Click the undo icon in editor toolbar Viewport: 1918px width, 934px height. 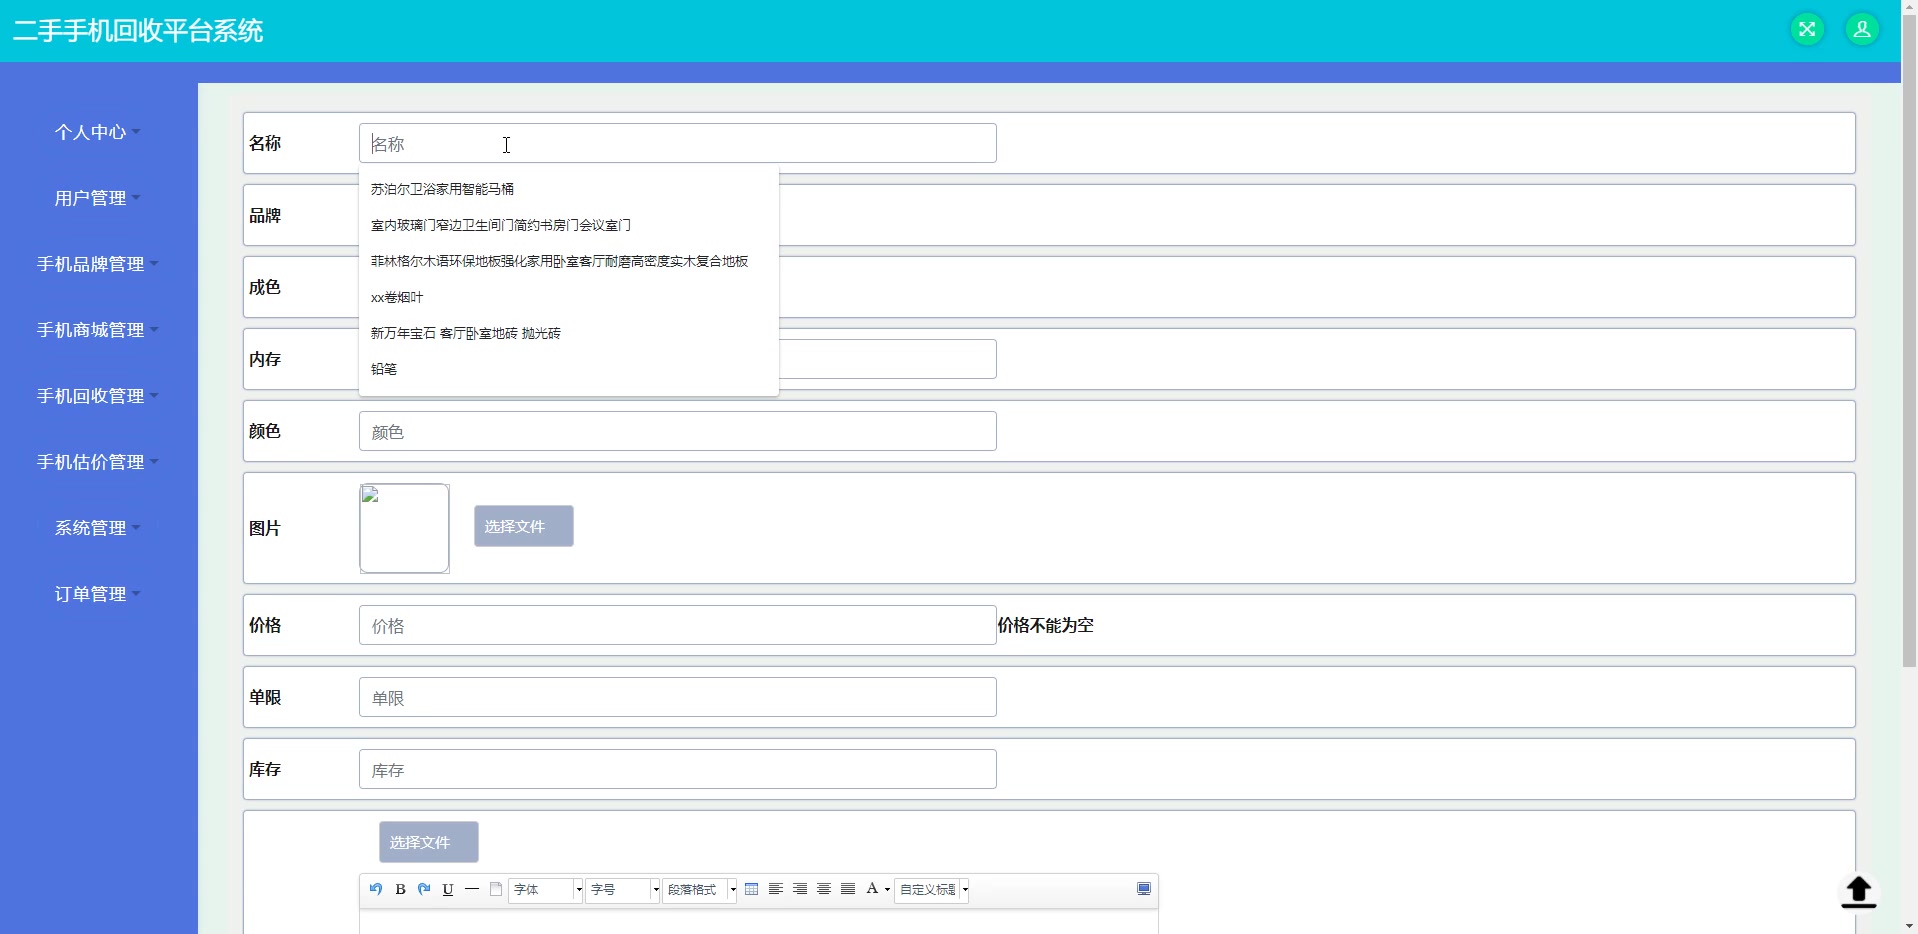376,889
